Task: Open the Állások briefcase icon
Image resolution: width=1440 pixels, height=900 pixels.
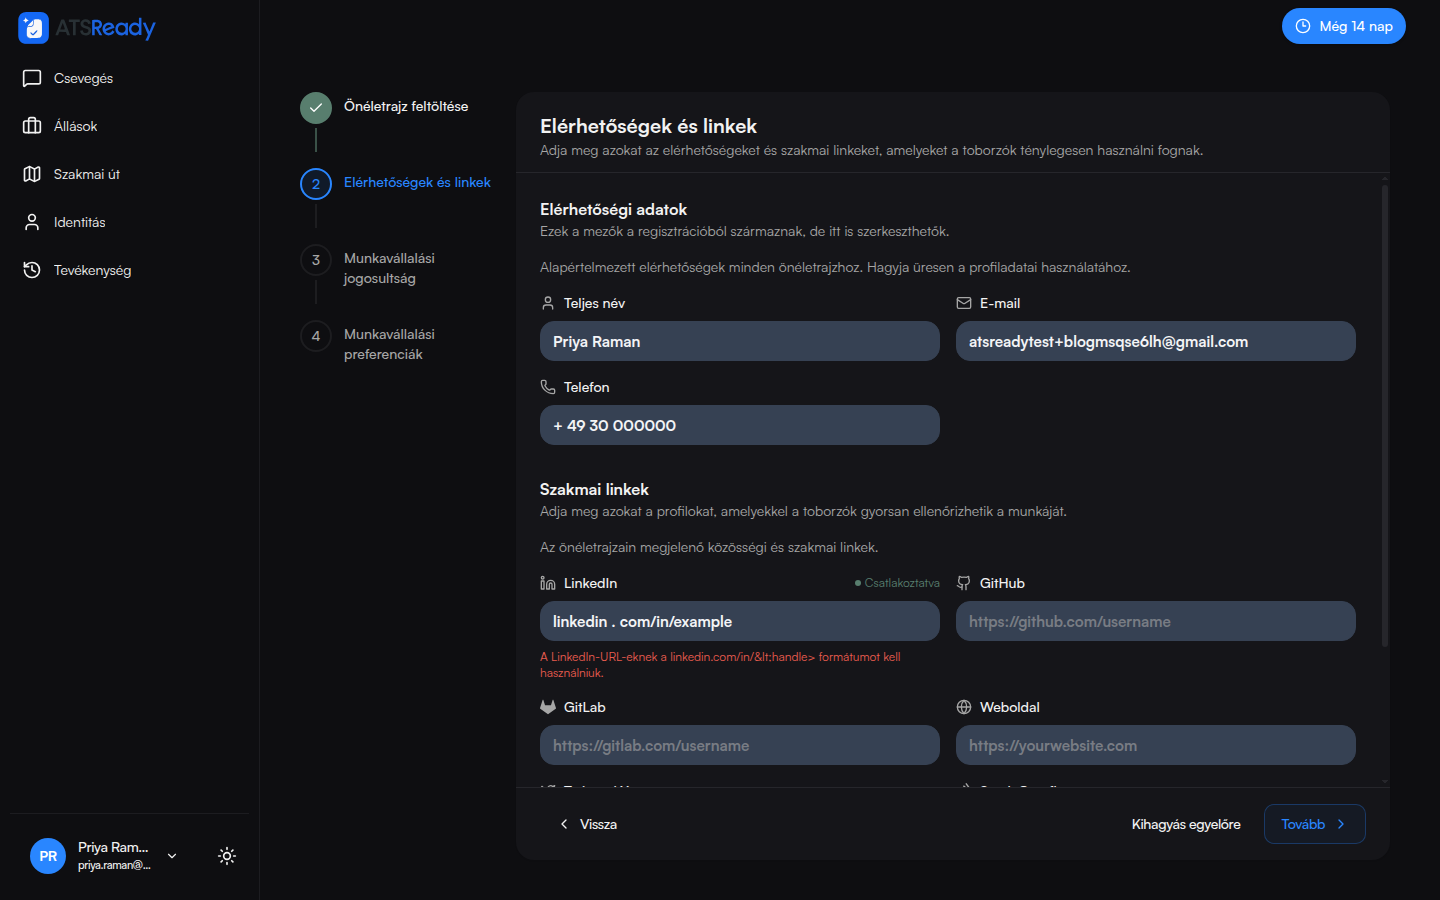Action: click(x=32, y=126)
